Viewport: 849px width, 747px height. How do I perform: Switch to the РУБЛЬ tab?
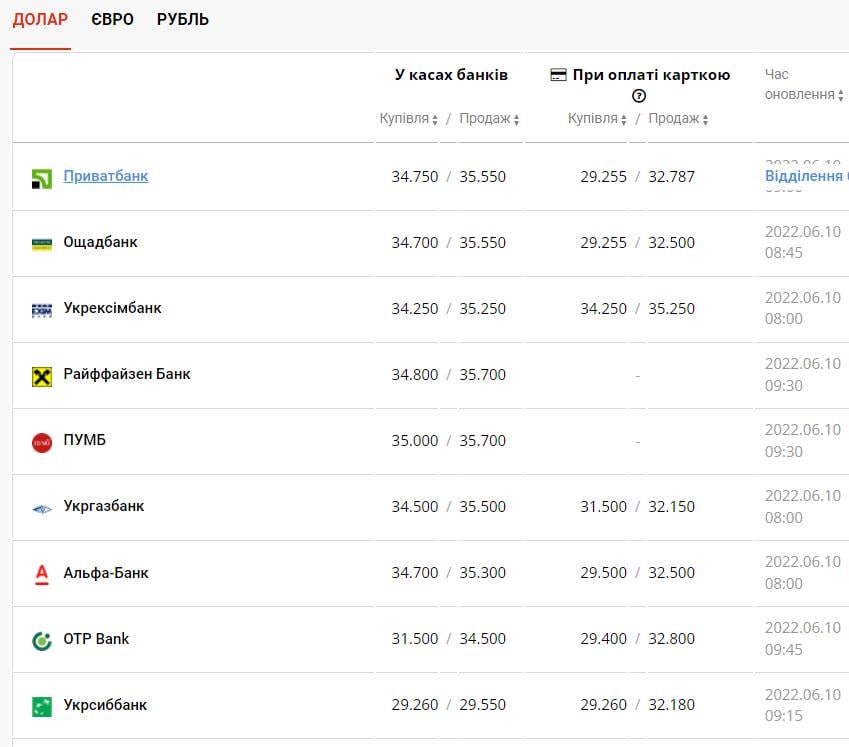[x=183, y=20]
